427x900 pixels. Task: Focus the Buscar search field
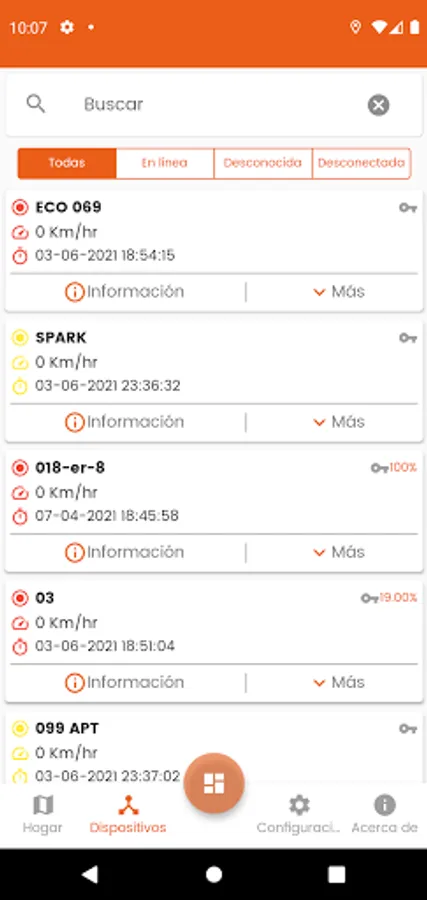tap(214, 104)
